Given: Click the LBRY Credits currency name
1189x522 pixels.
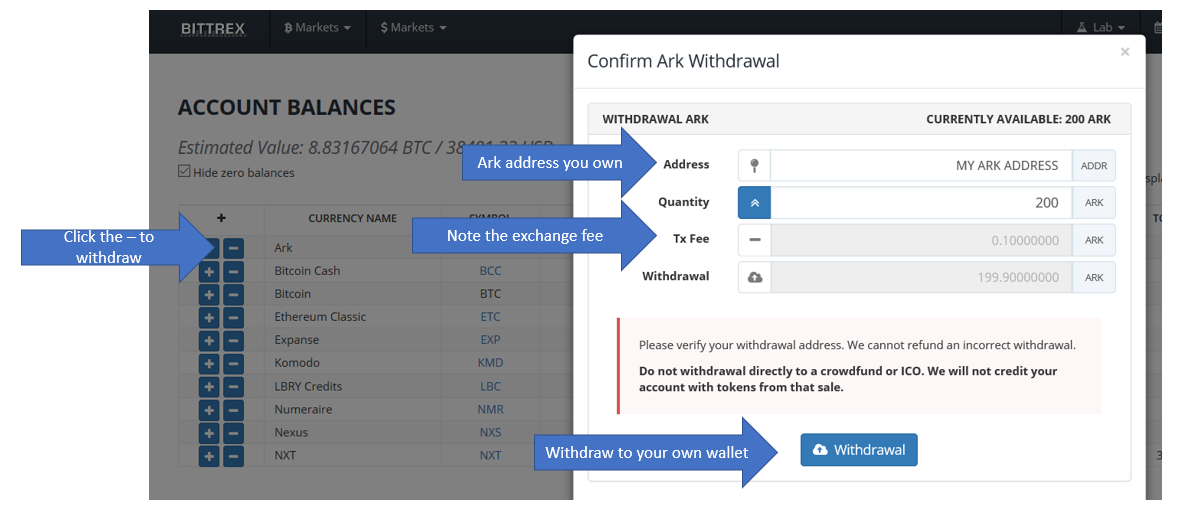Looking at the screenshot, I should coord(308,386).
